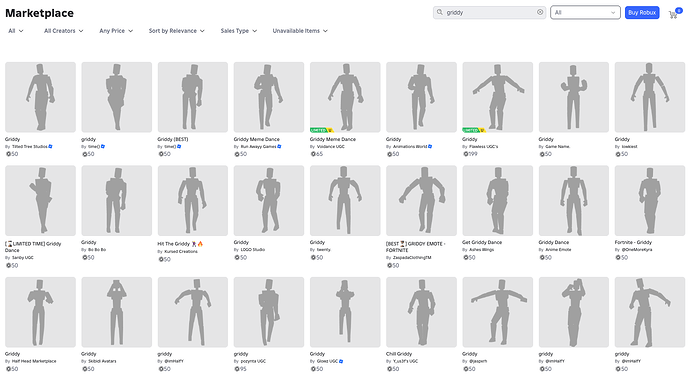The height and width of the screenshot is (377, 690).
Task: Visit creator Voidance UGC
Action: click(332, 146)
